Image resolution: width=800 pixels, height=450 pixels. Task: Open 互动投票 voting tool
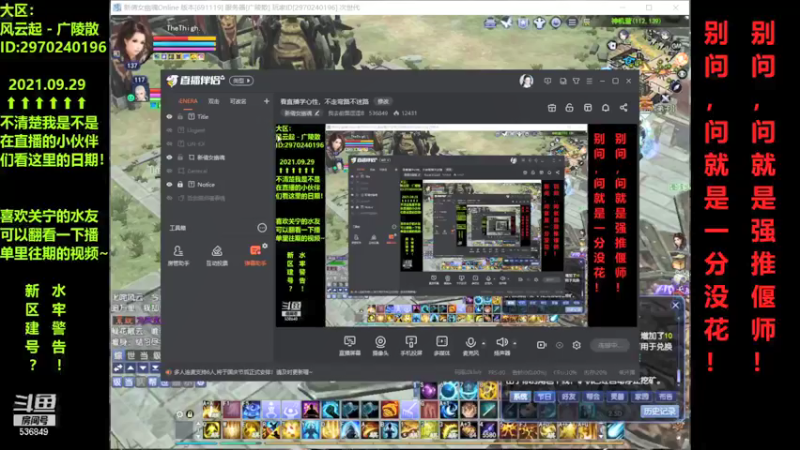pyautogui.click(x=217, y=255)
